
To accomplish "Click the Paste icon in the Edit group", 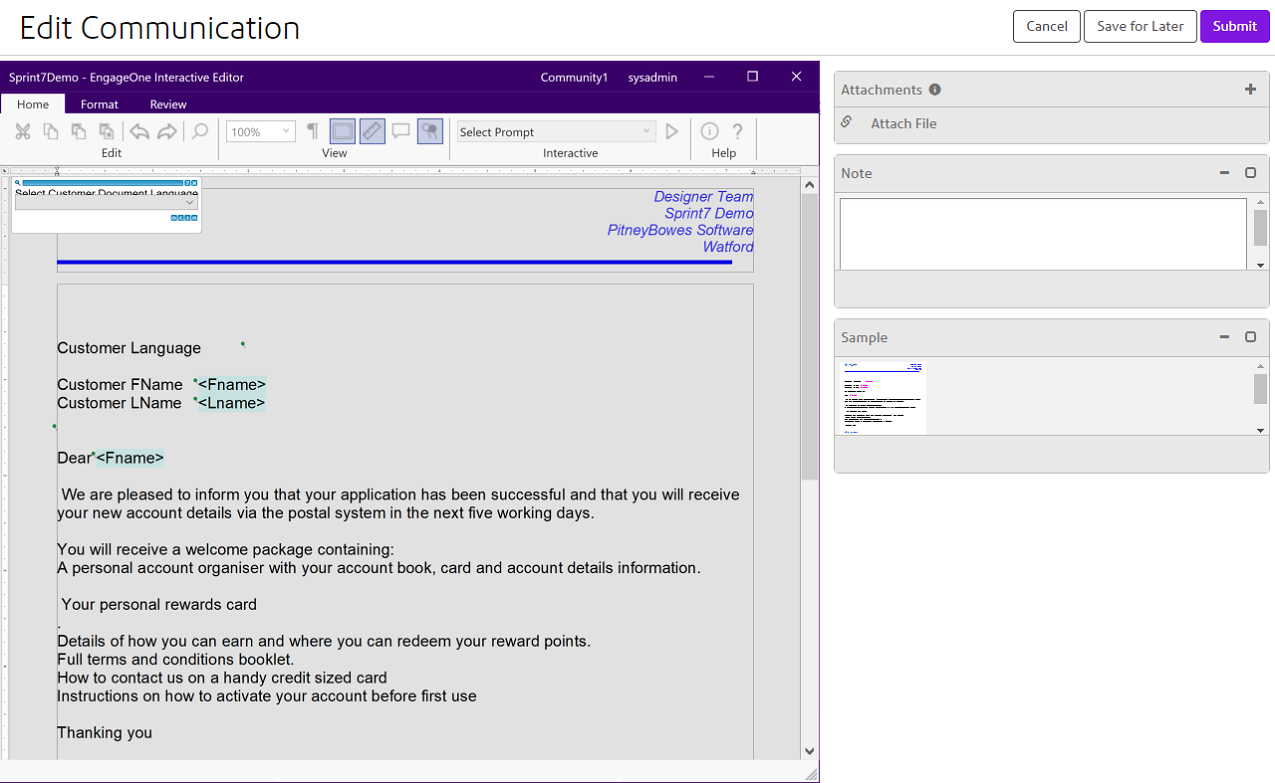I will click(x=78, y=131).
